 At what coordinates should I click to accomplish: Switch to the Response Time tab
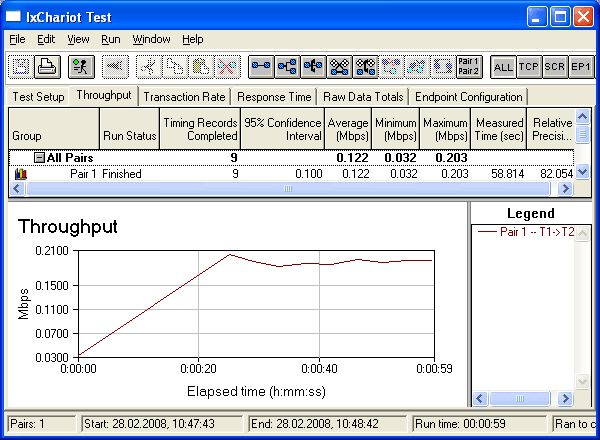point(274,97)
